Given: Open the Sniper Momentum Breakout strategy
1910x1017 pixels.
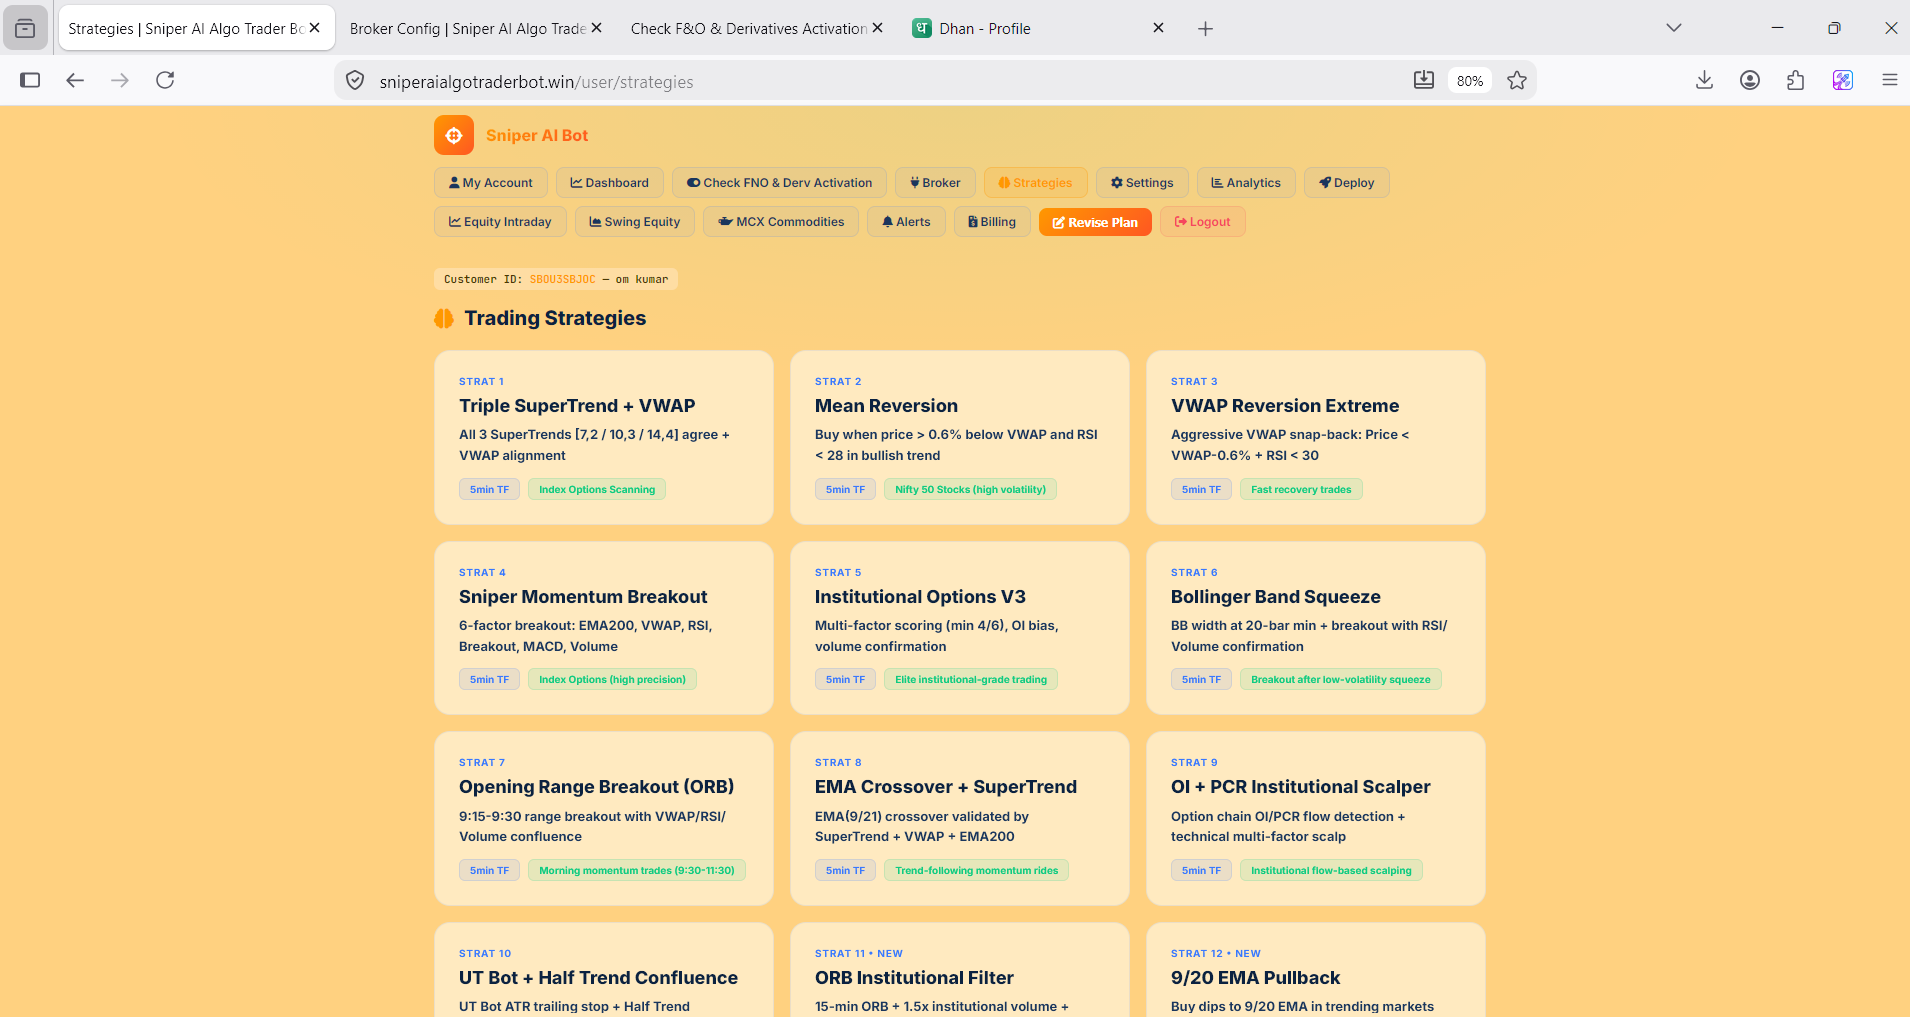Looking at the screenshot, I should coord(604,628).
